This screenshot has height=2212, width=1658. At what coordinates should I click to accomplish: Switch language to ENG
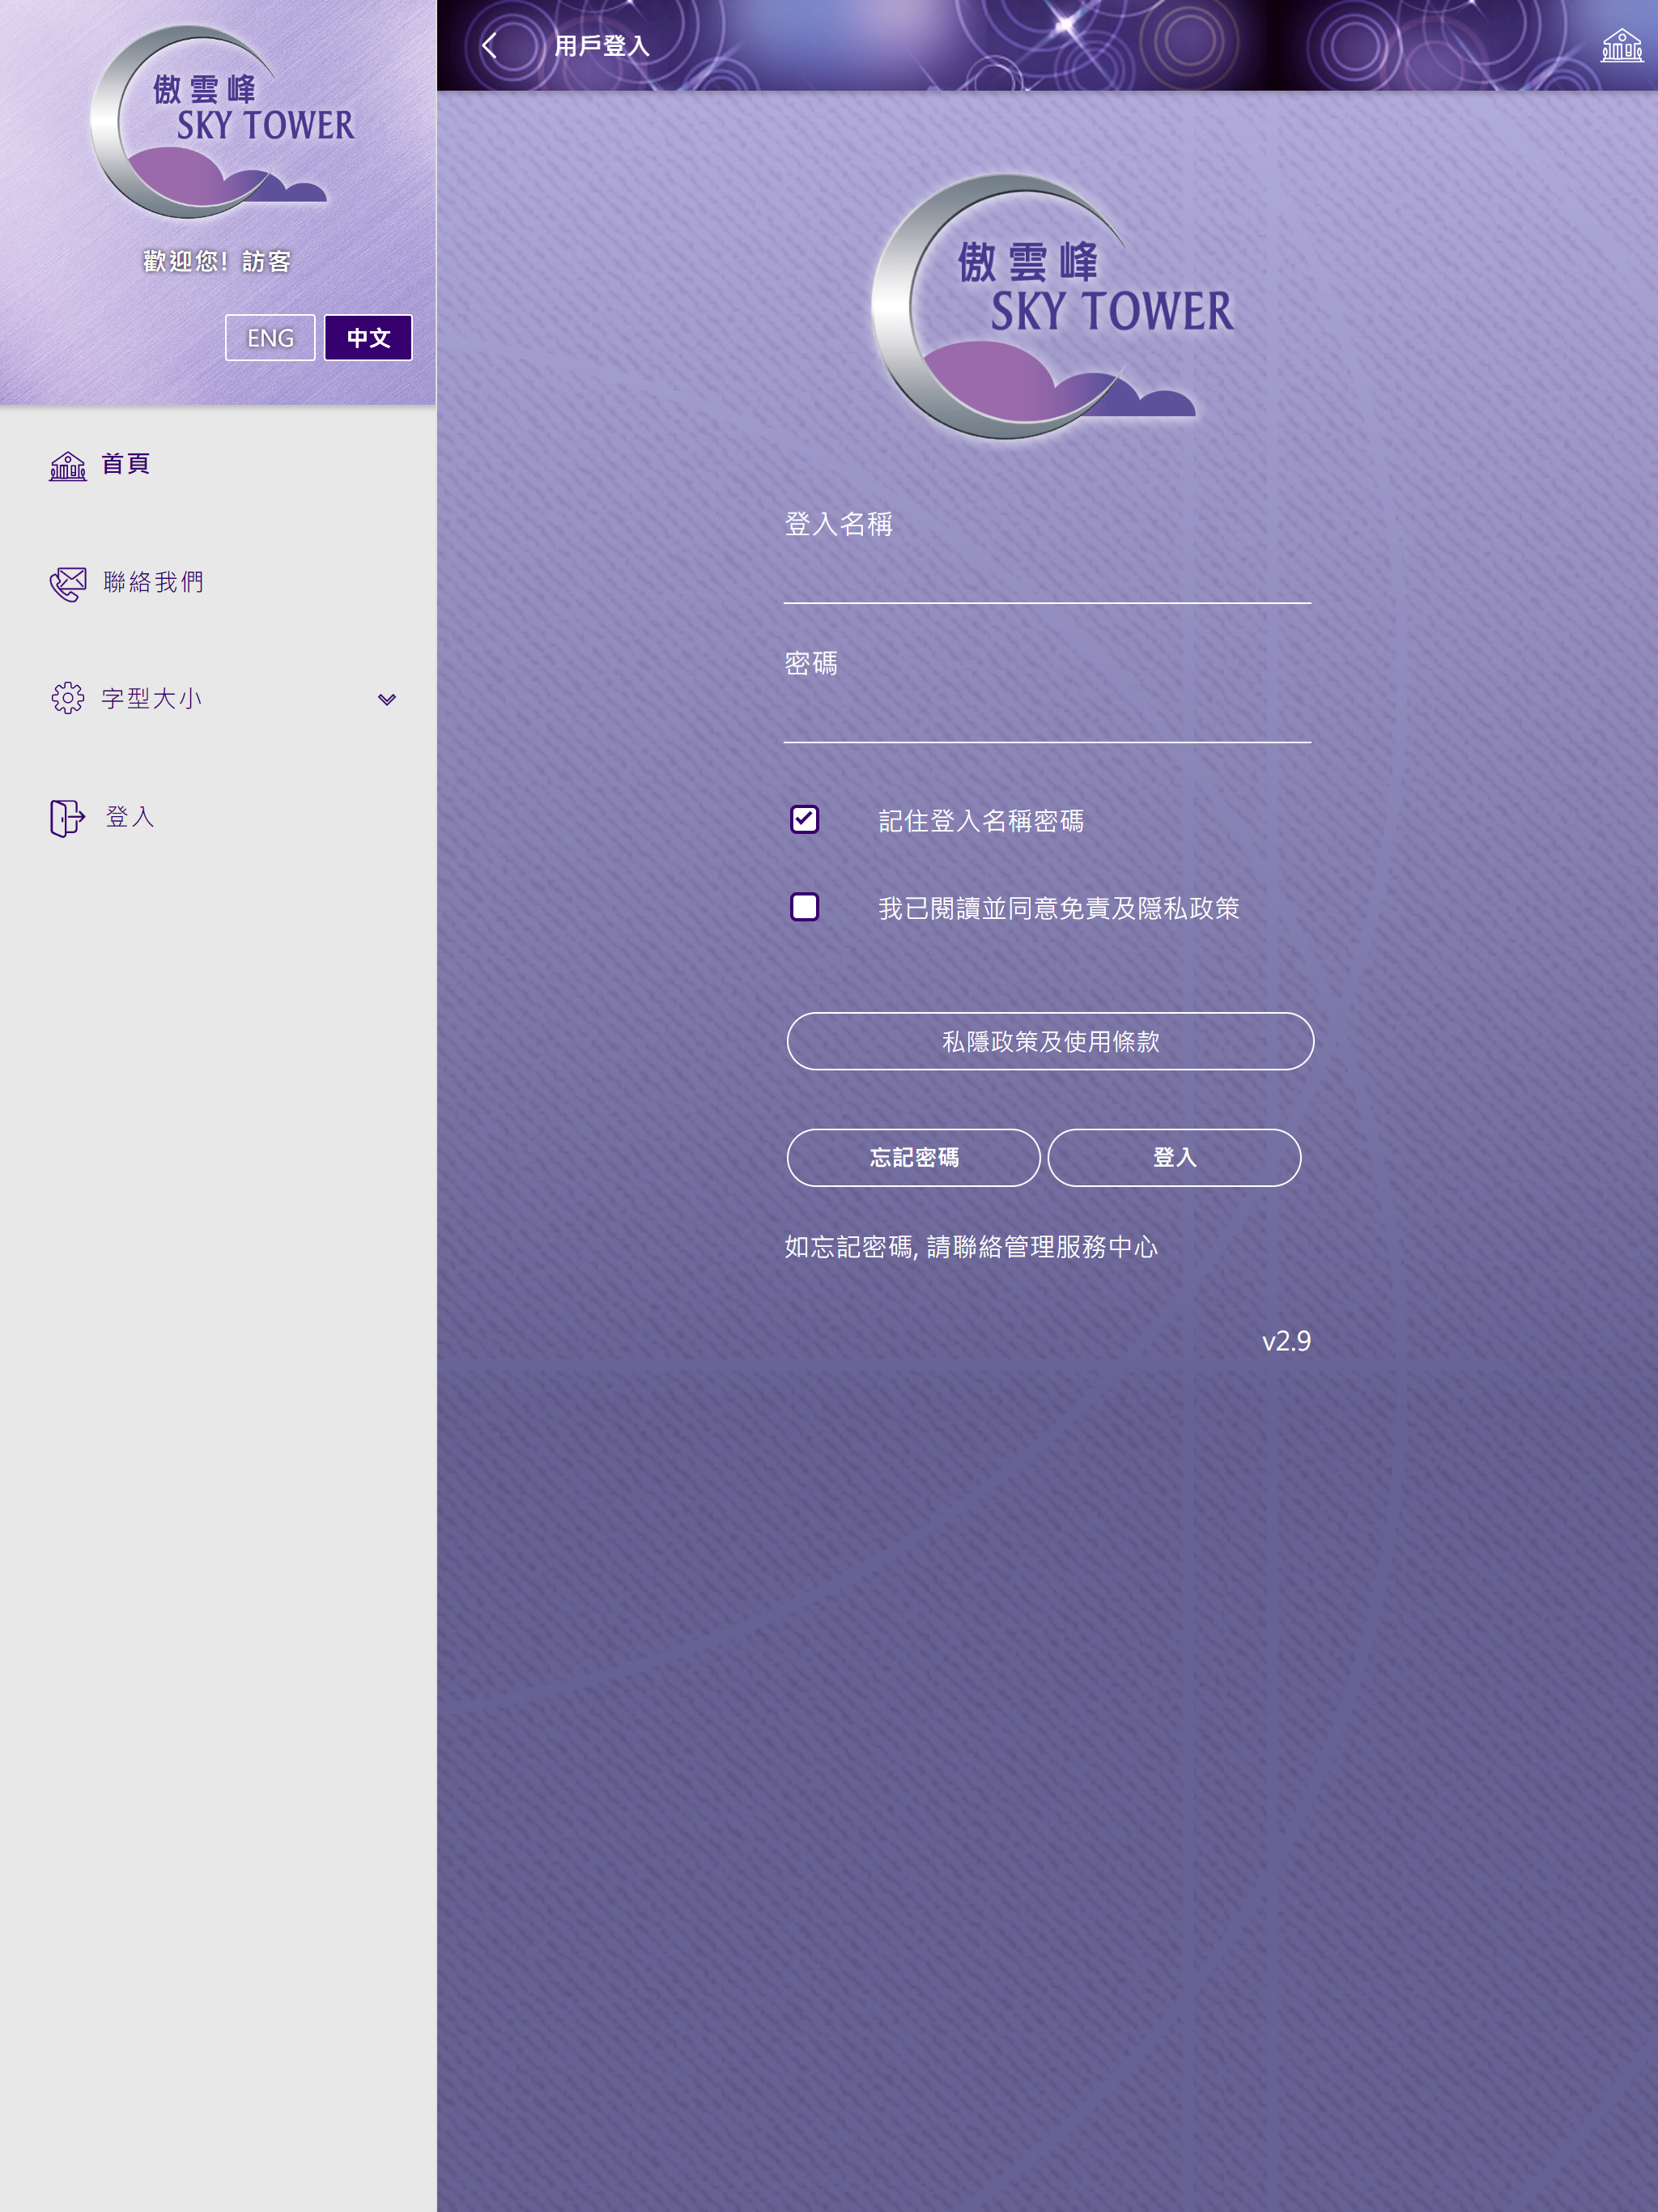click(x=270, y=338)
